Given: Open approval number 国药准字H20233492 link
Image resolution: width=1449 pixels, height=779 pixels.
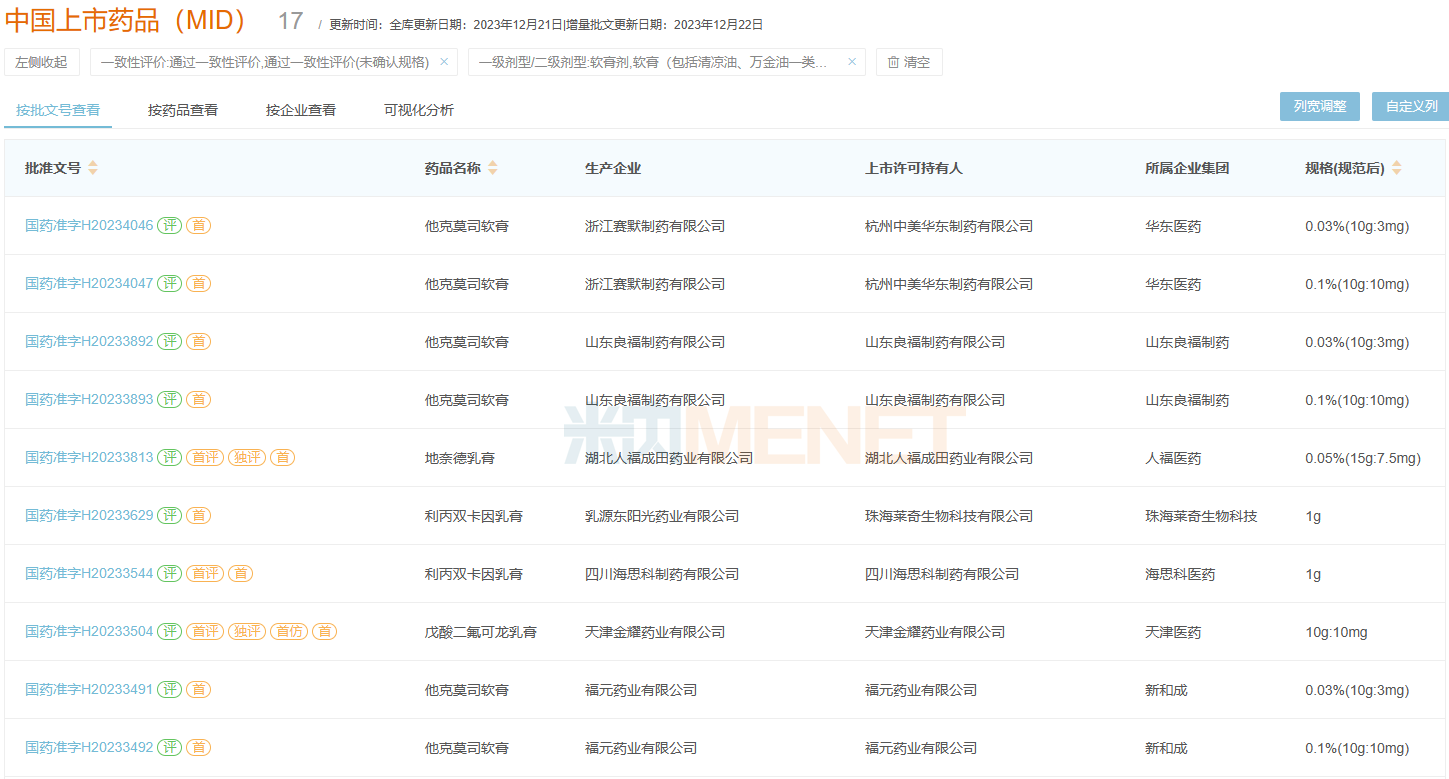Looking at the screenshot, I should 89,748.
